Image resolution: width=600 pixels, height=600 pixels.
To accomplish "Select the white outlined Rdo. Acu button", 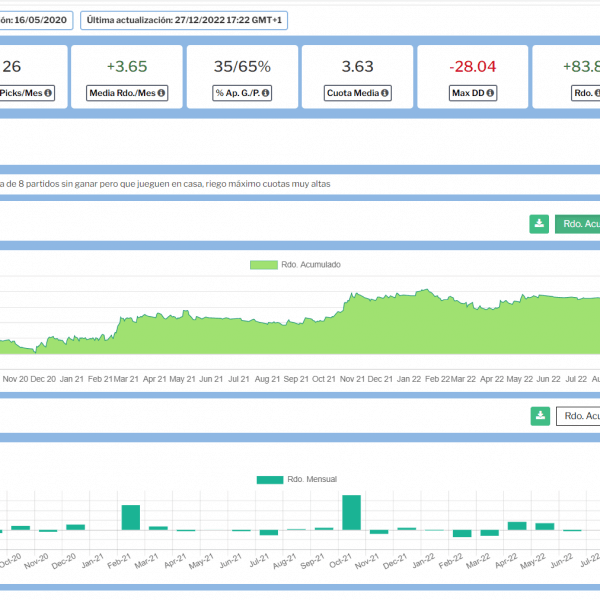I will pos(578,416).
